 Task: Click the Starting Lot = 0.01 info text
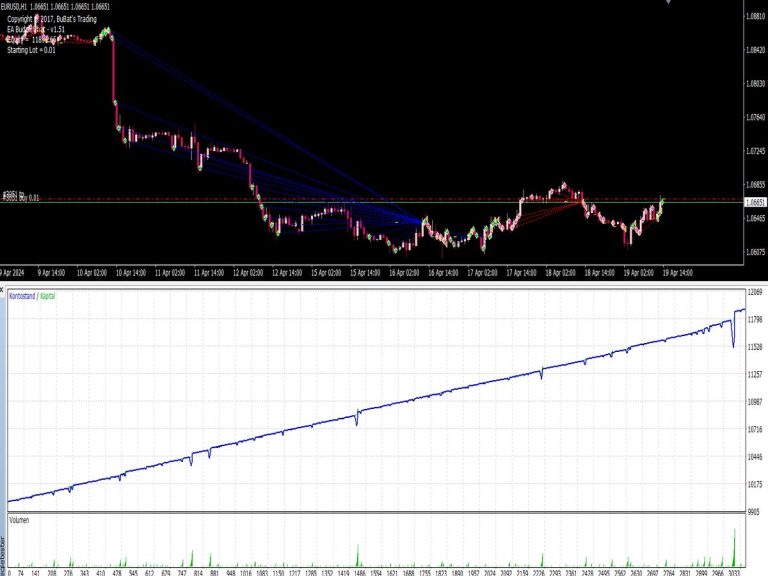(x=31, y=50)
